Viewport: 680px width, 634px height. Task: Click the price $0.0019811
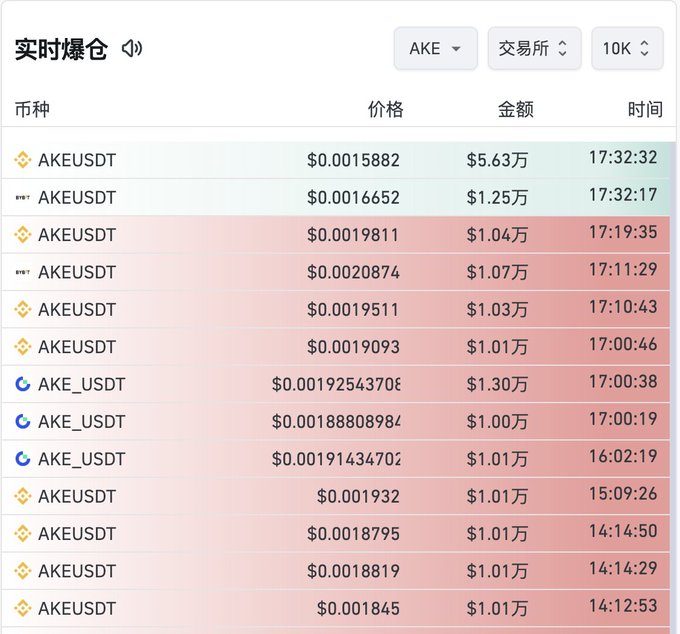point(353,235)
